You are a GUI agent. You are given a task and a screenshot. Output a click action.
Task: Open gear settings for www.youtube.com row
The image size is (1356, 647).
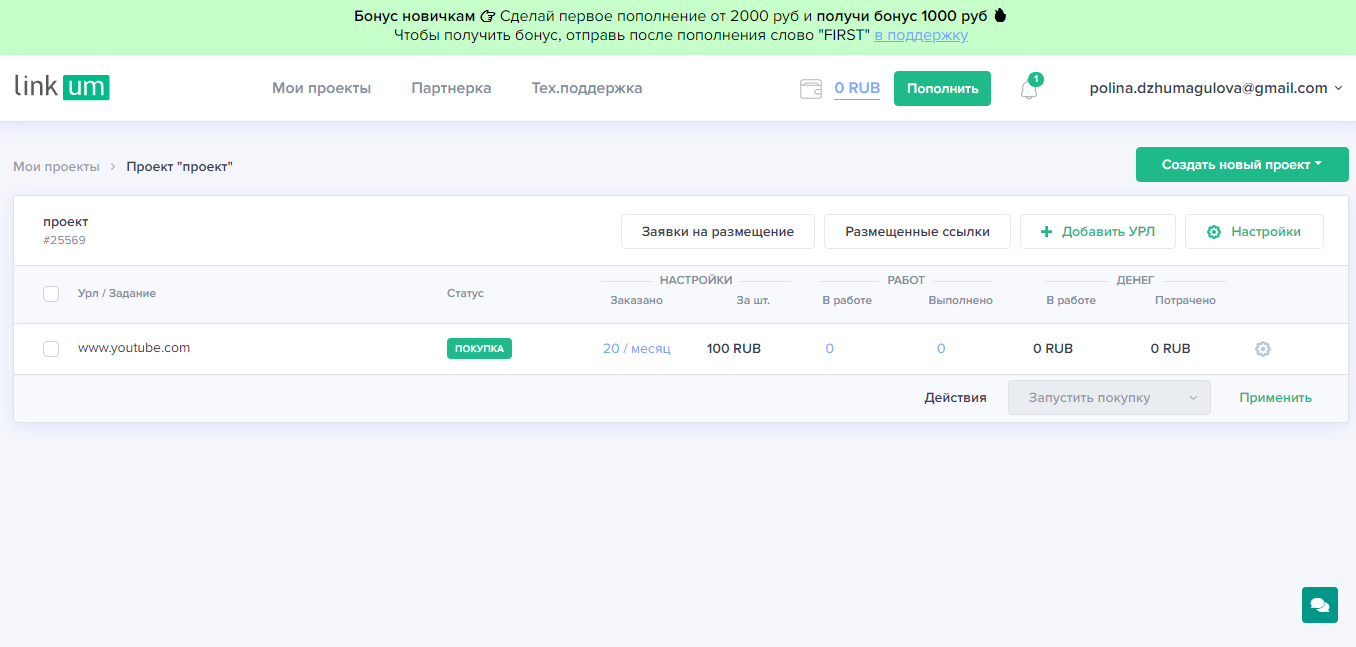coord(1263,349)
